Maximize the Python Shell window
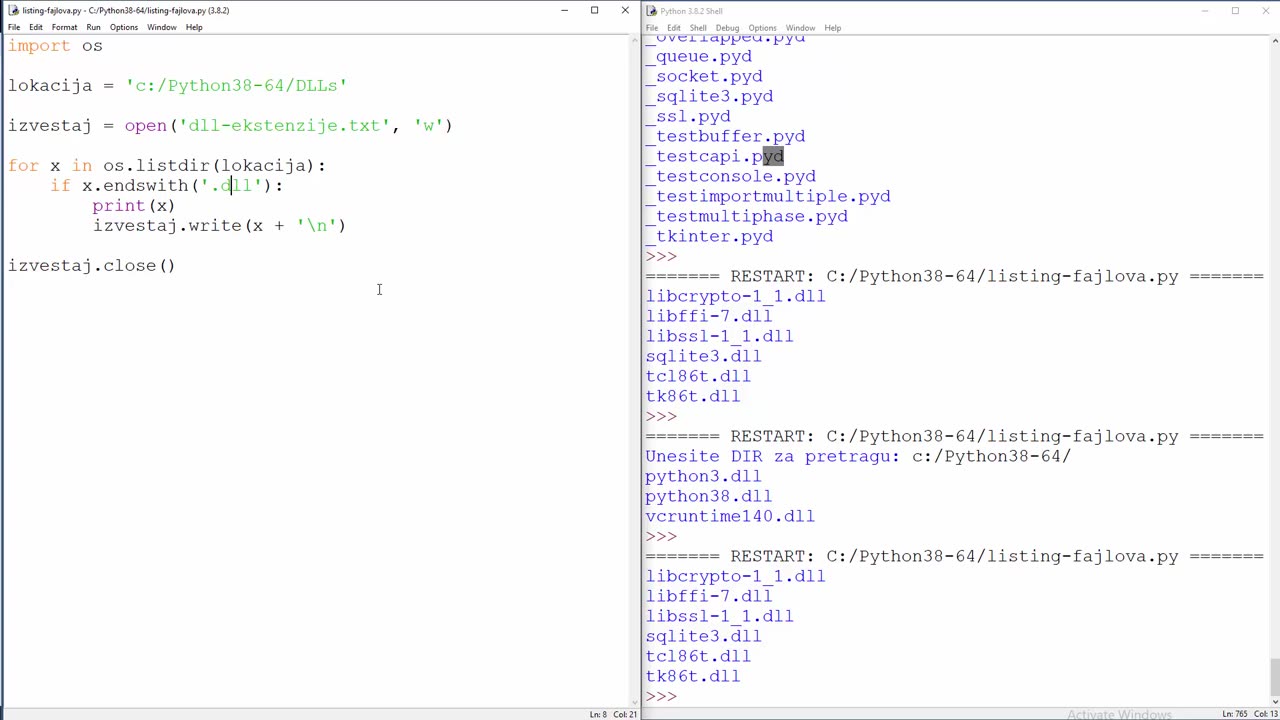Viewport: 1280px width, 720px height. (x=1235, y=10)
